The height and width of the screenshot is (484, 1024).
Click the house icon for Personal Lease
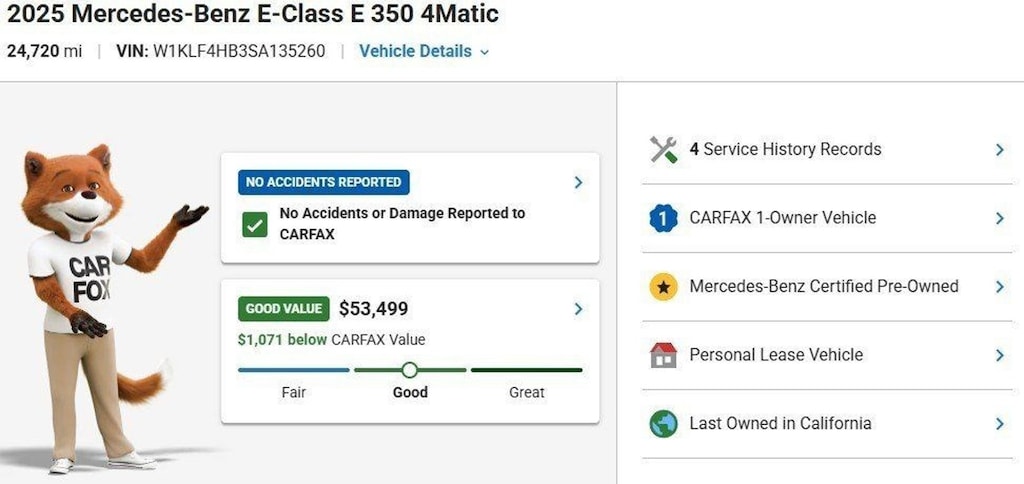664,355
